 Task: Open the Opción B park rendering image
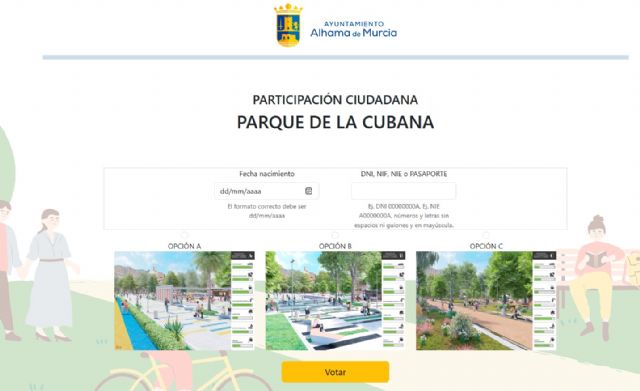[x=335, y=301]
